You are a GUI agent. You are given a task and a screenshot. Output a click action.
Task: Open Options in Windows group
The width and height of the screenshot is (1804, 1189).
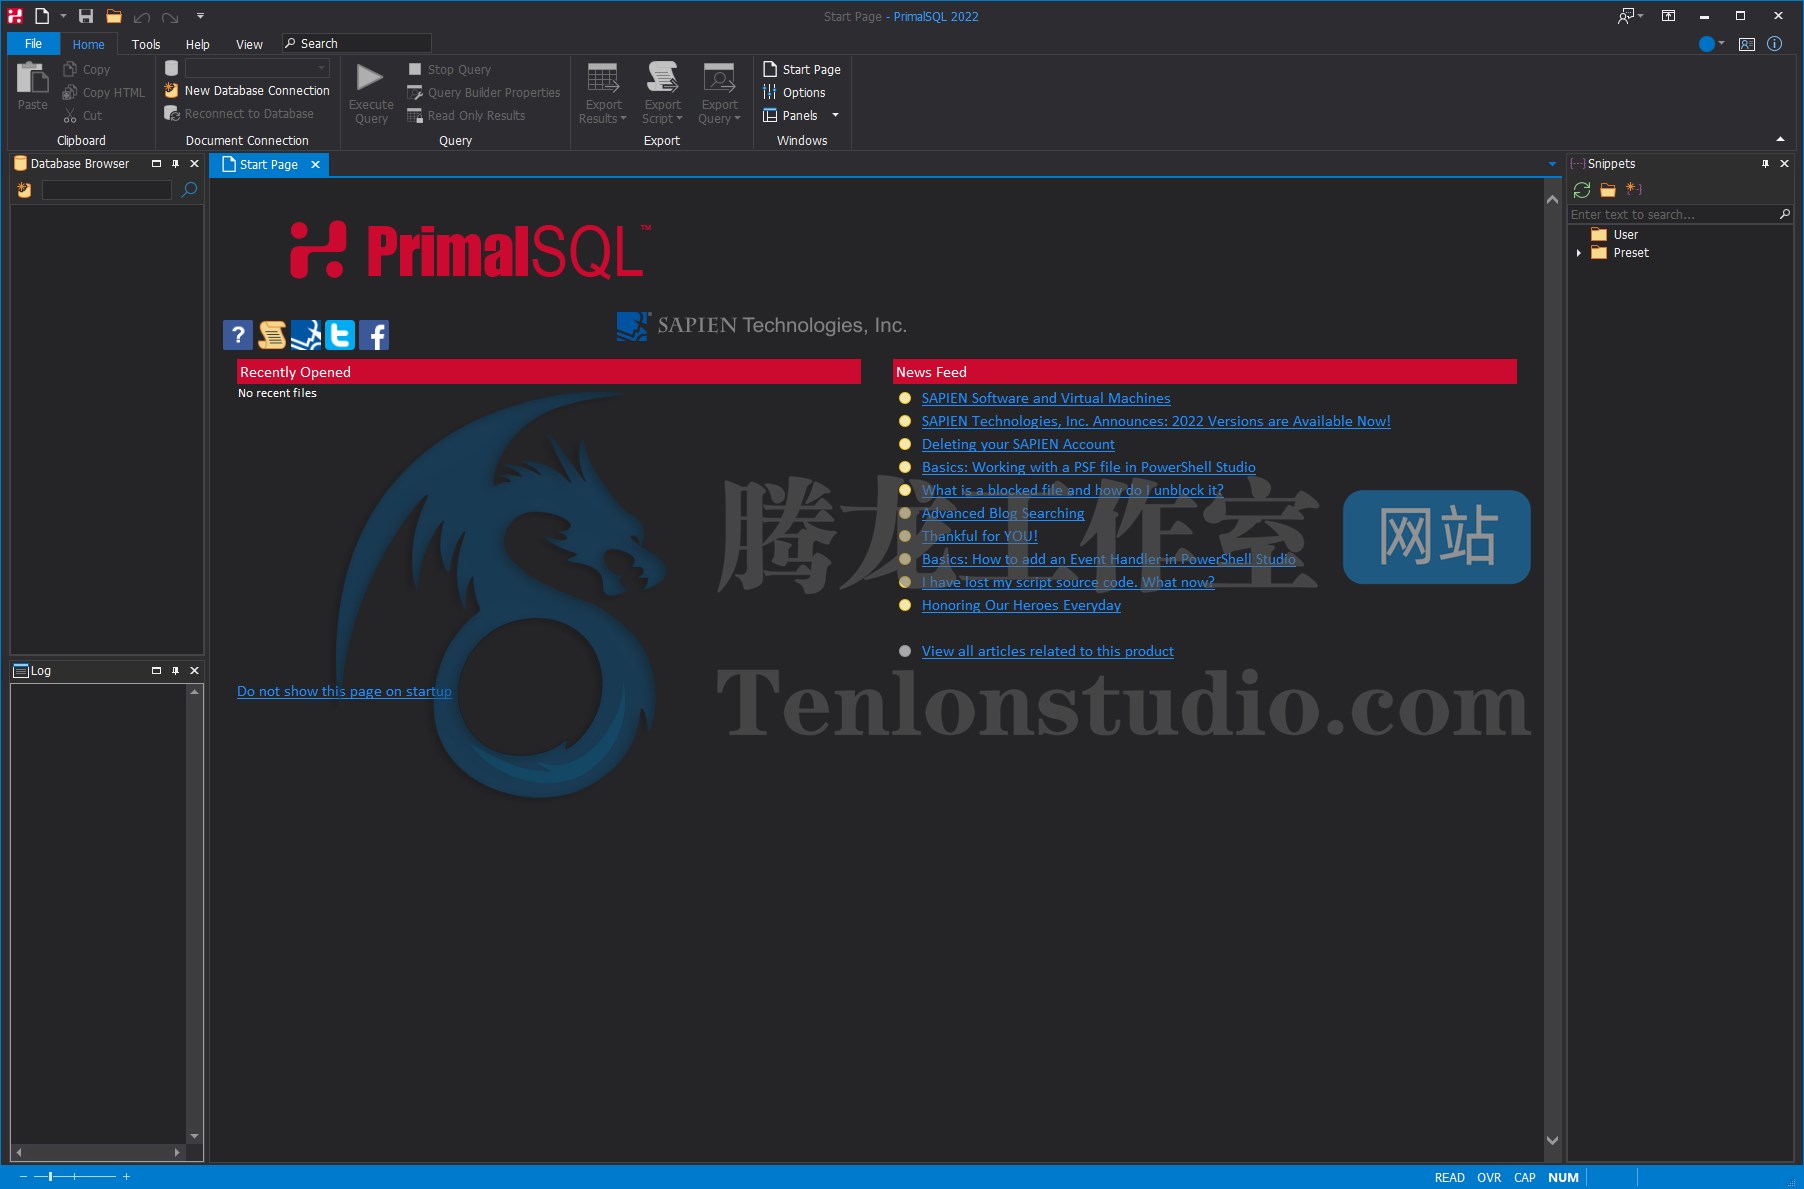[794, 92]
